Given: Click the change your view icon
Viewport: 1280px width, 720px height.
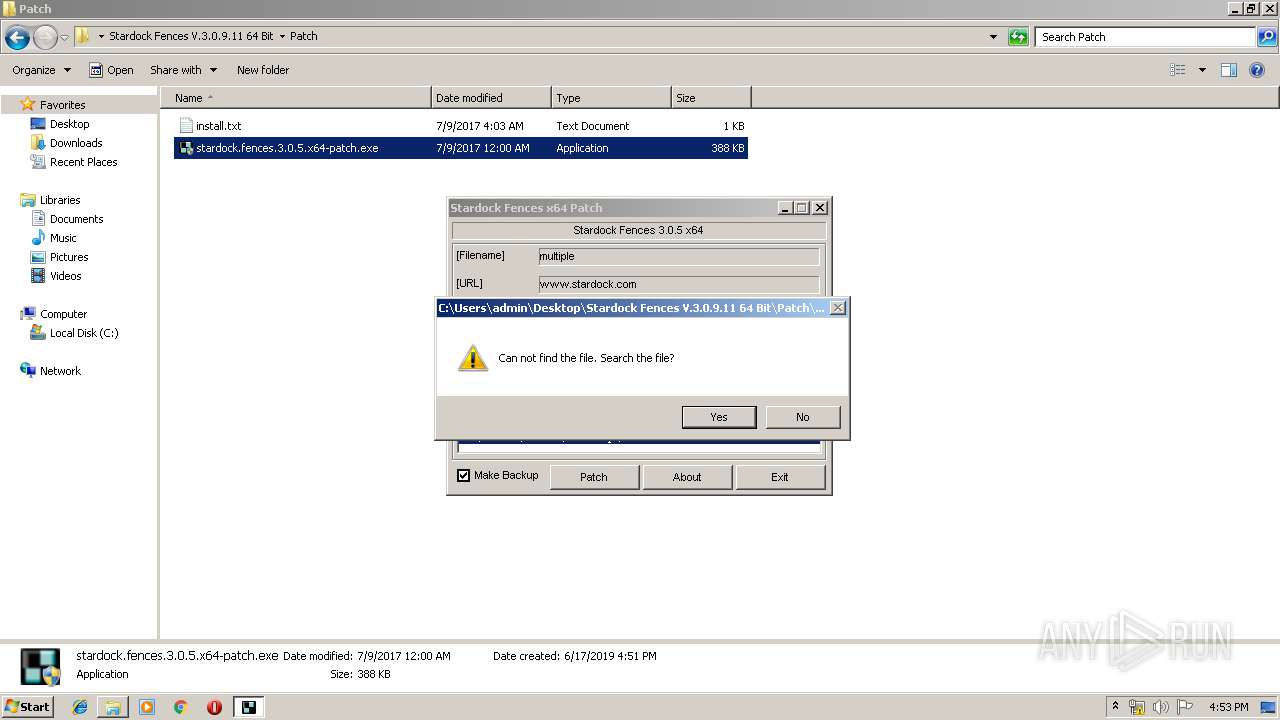Looking at the screenshot, I should pyautogui.click(x=1178, y=70).
